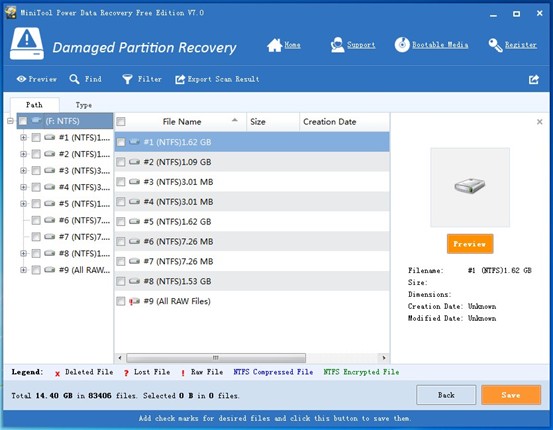Click tree drive icon beside #6 (NTFS)7...
The image size is (553, 430).
(50, 220)
